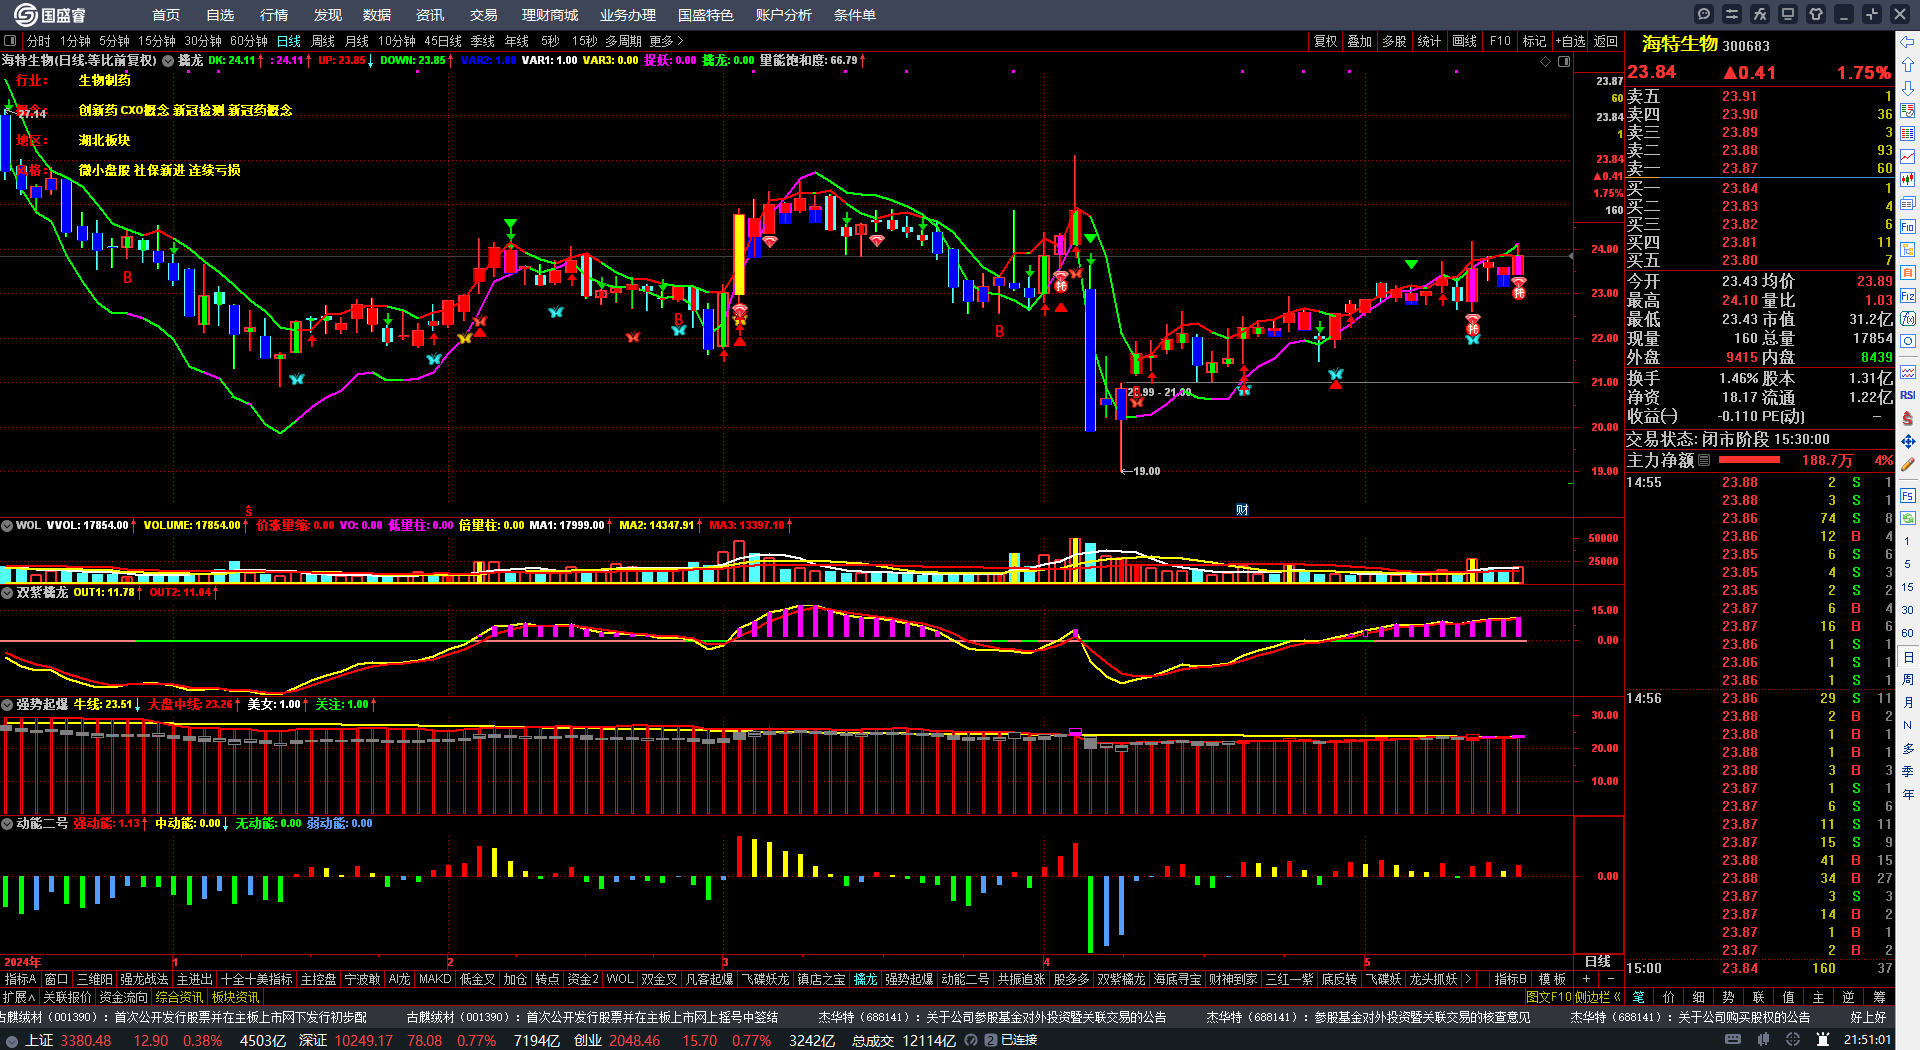Switch to 周线 period tab
The image size is (1920, 1050).
323,41
